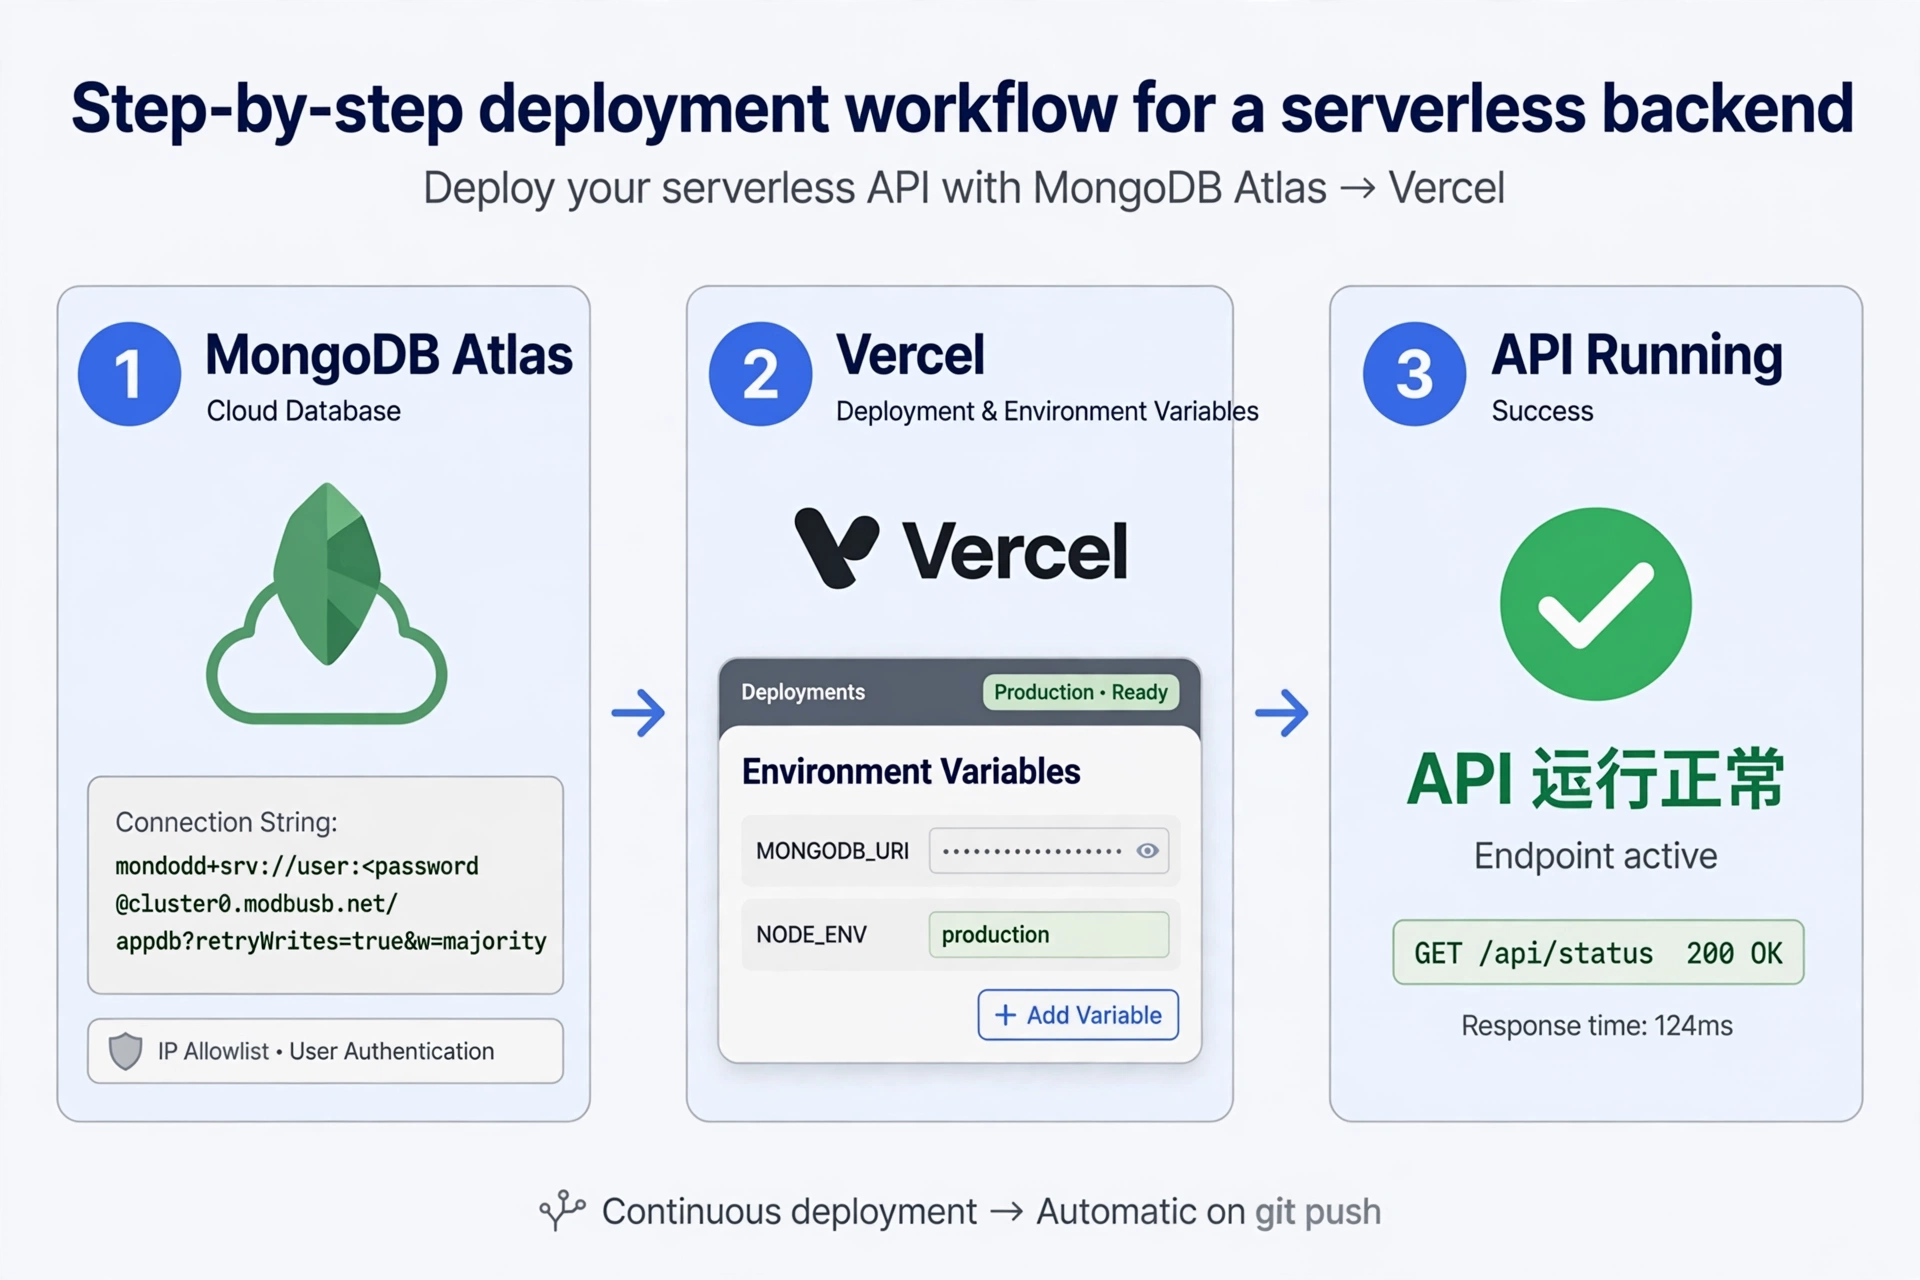Click the Deploy your serverless API subtitle
Screen dimensions: 1920x1280
[x=964, y=188]
